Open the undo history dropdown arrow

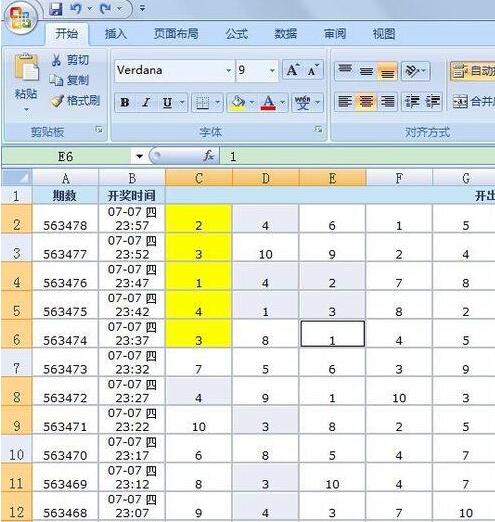pos(89,8)
